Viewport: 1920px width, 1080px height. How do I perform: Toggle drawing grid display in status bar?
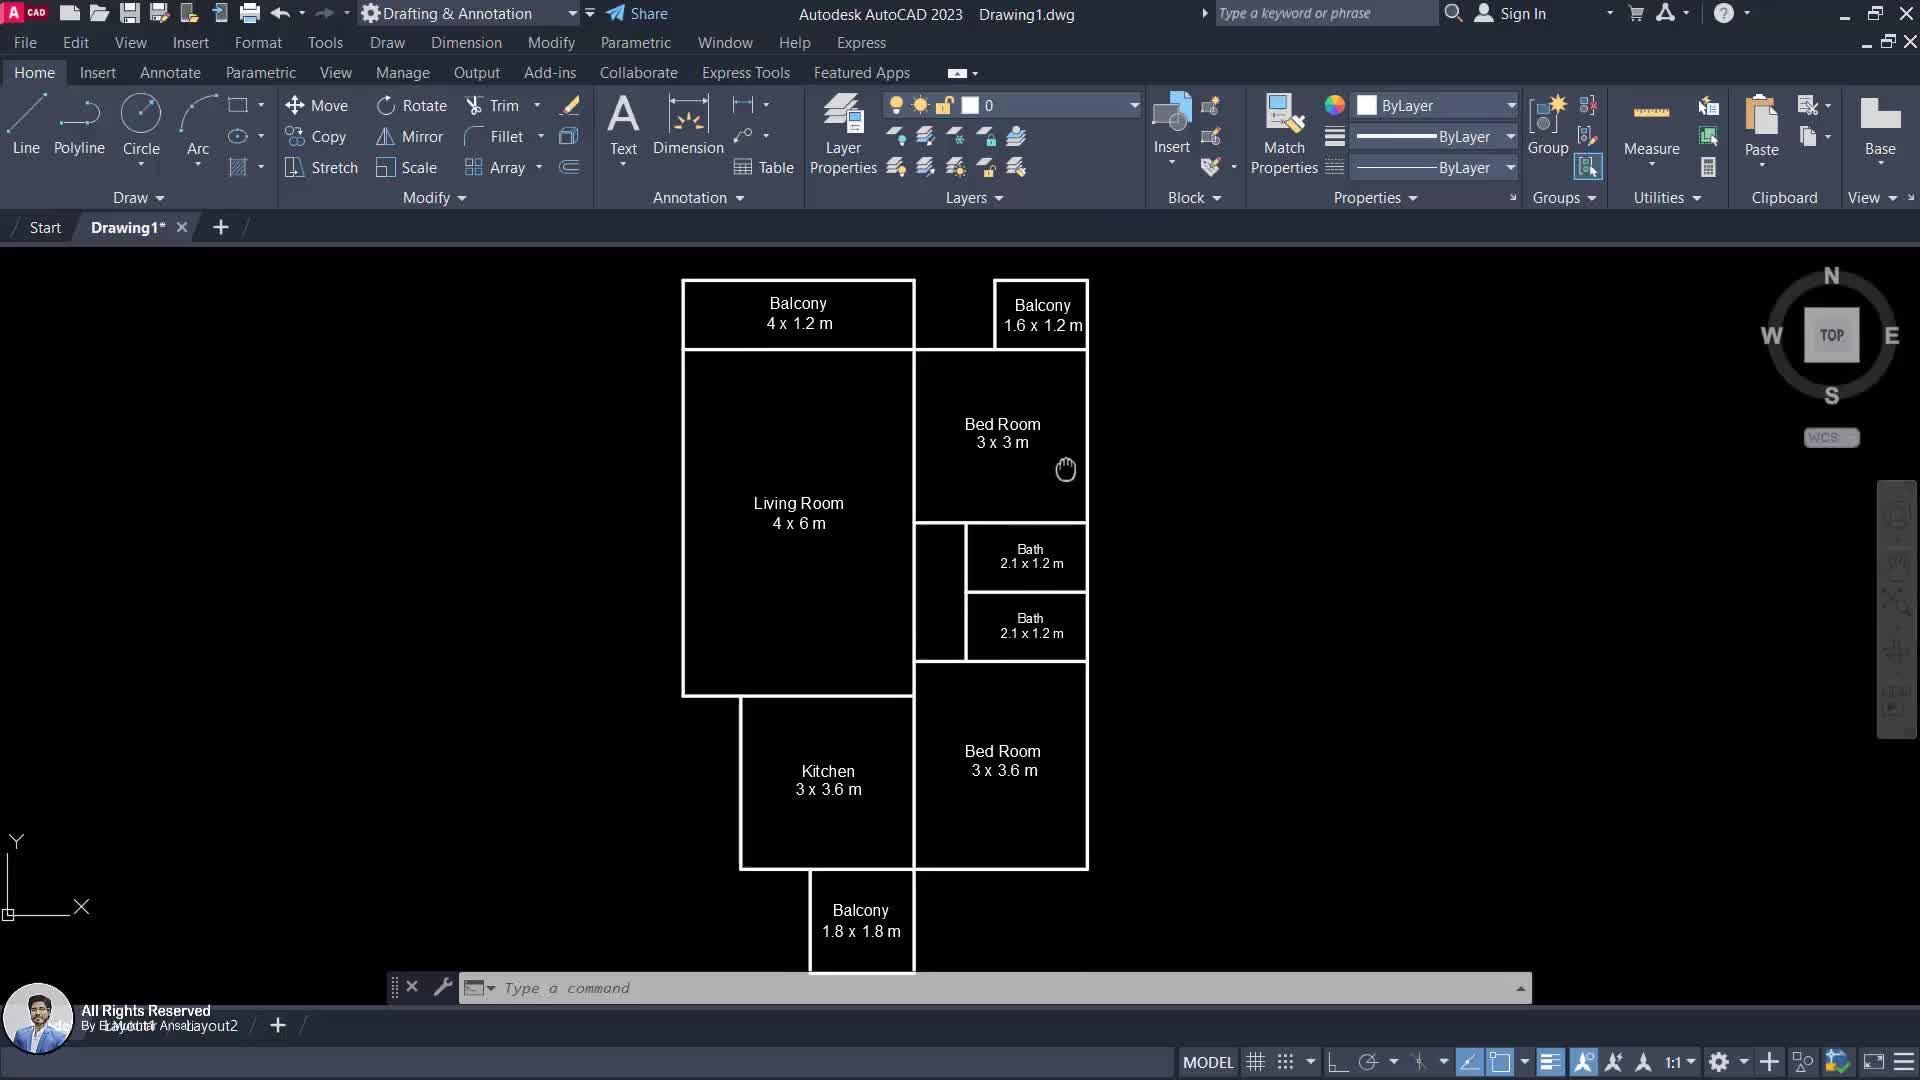[x=1256, y=1062]
